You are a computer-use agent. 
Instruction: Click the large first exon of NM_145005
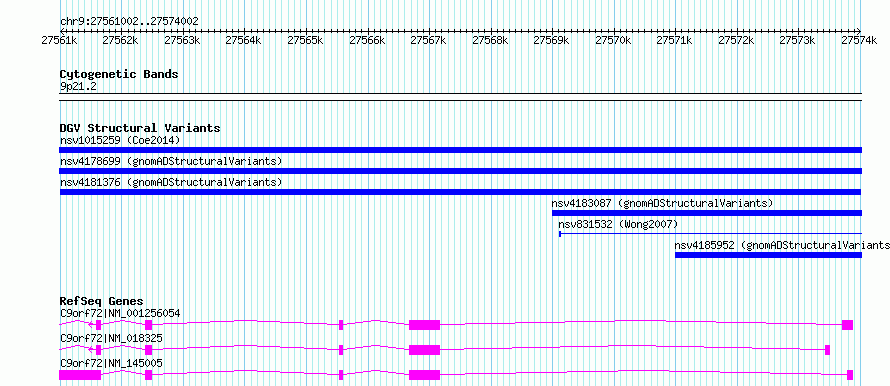click(x=80, y=375)
